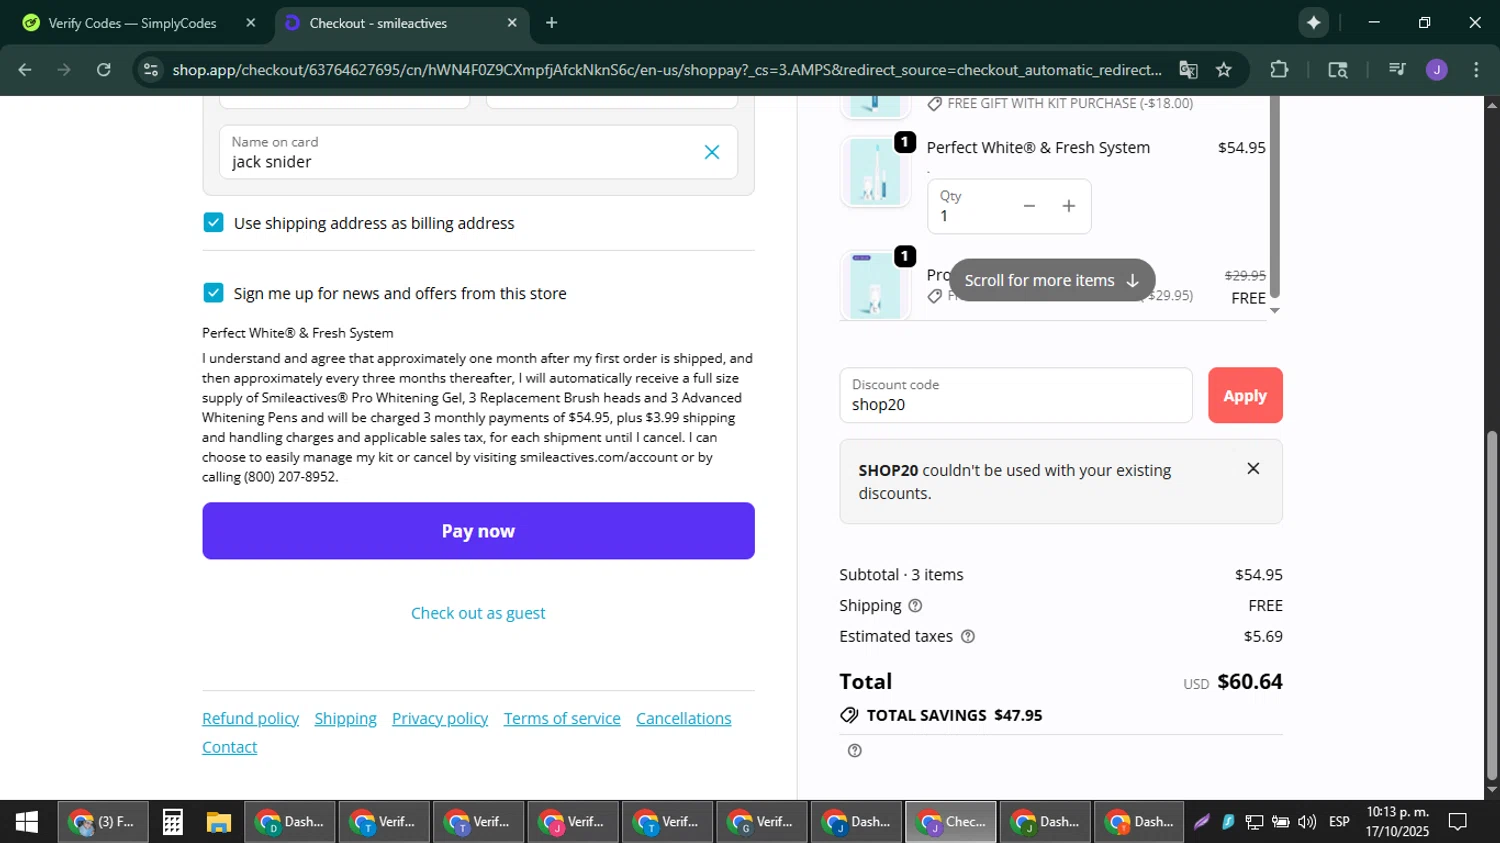1500x843 pixels.
Task: Toggle Use shipping address as billing address
Action: coord(213,222)
